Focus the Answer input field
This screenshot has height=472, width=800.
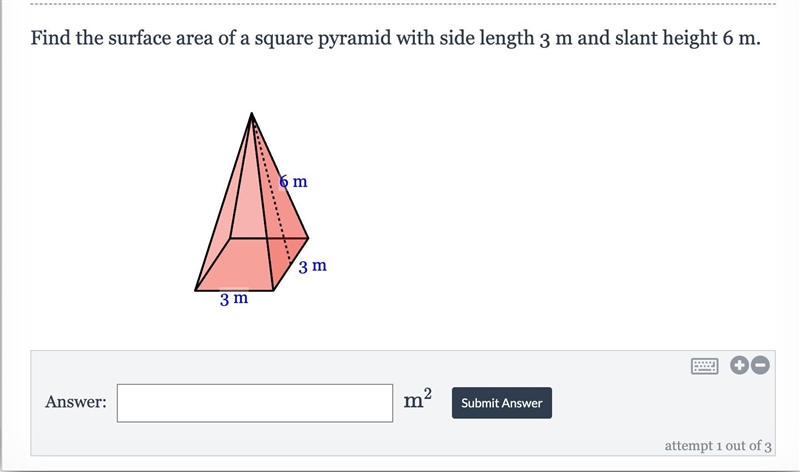(x=255, y=403)
